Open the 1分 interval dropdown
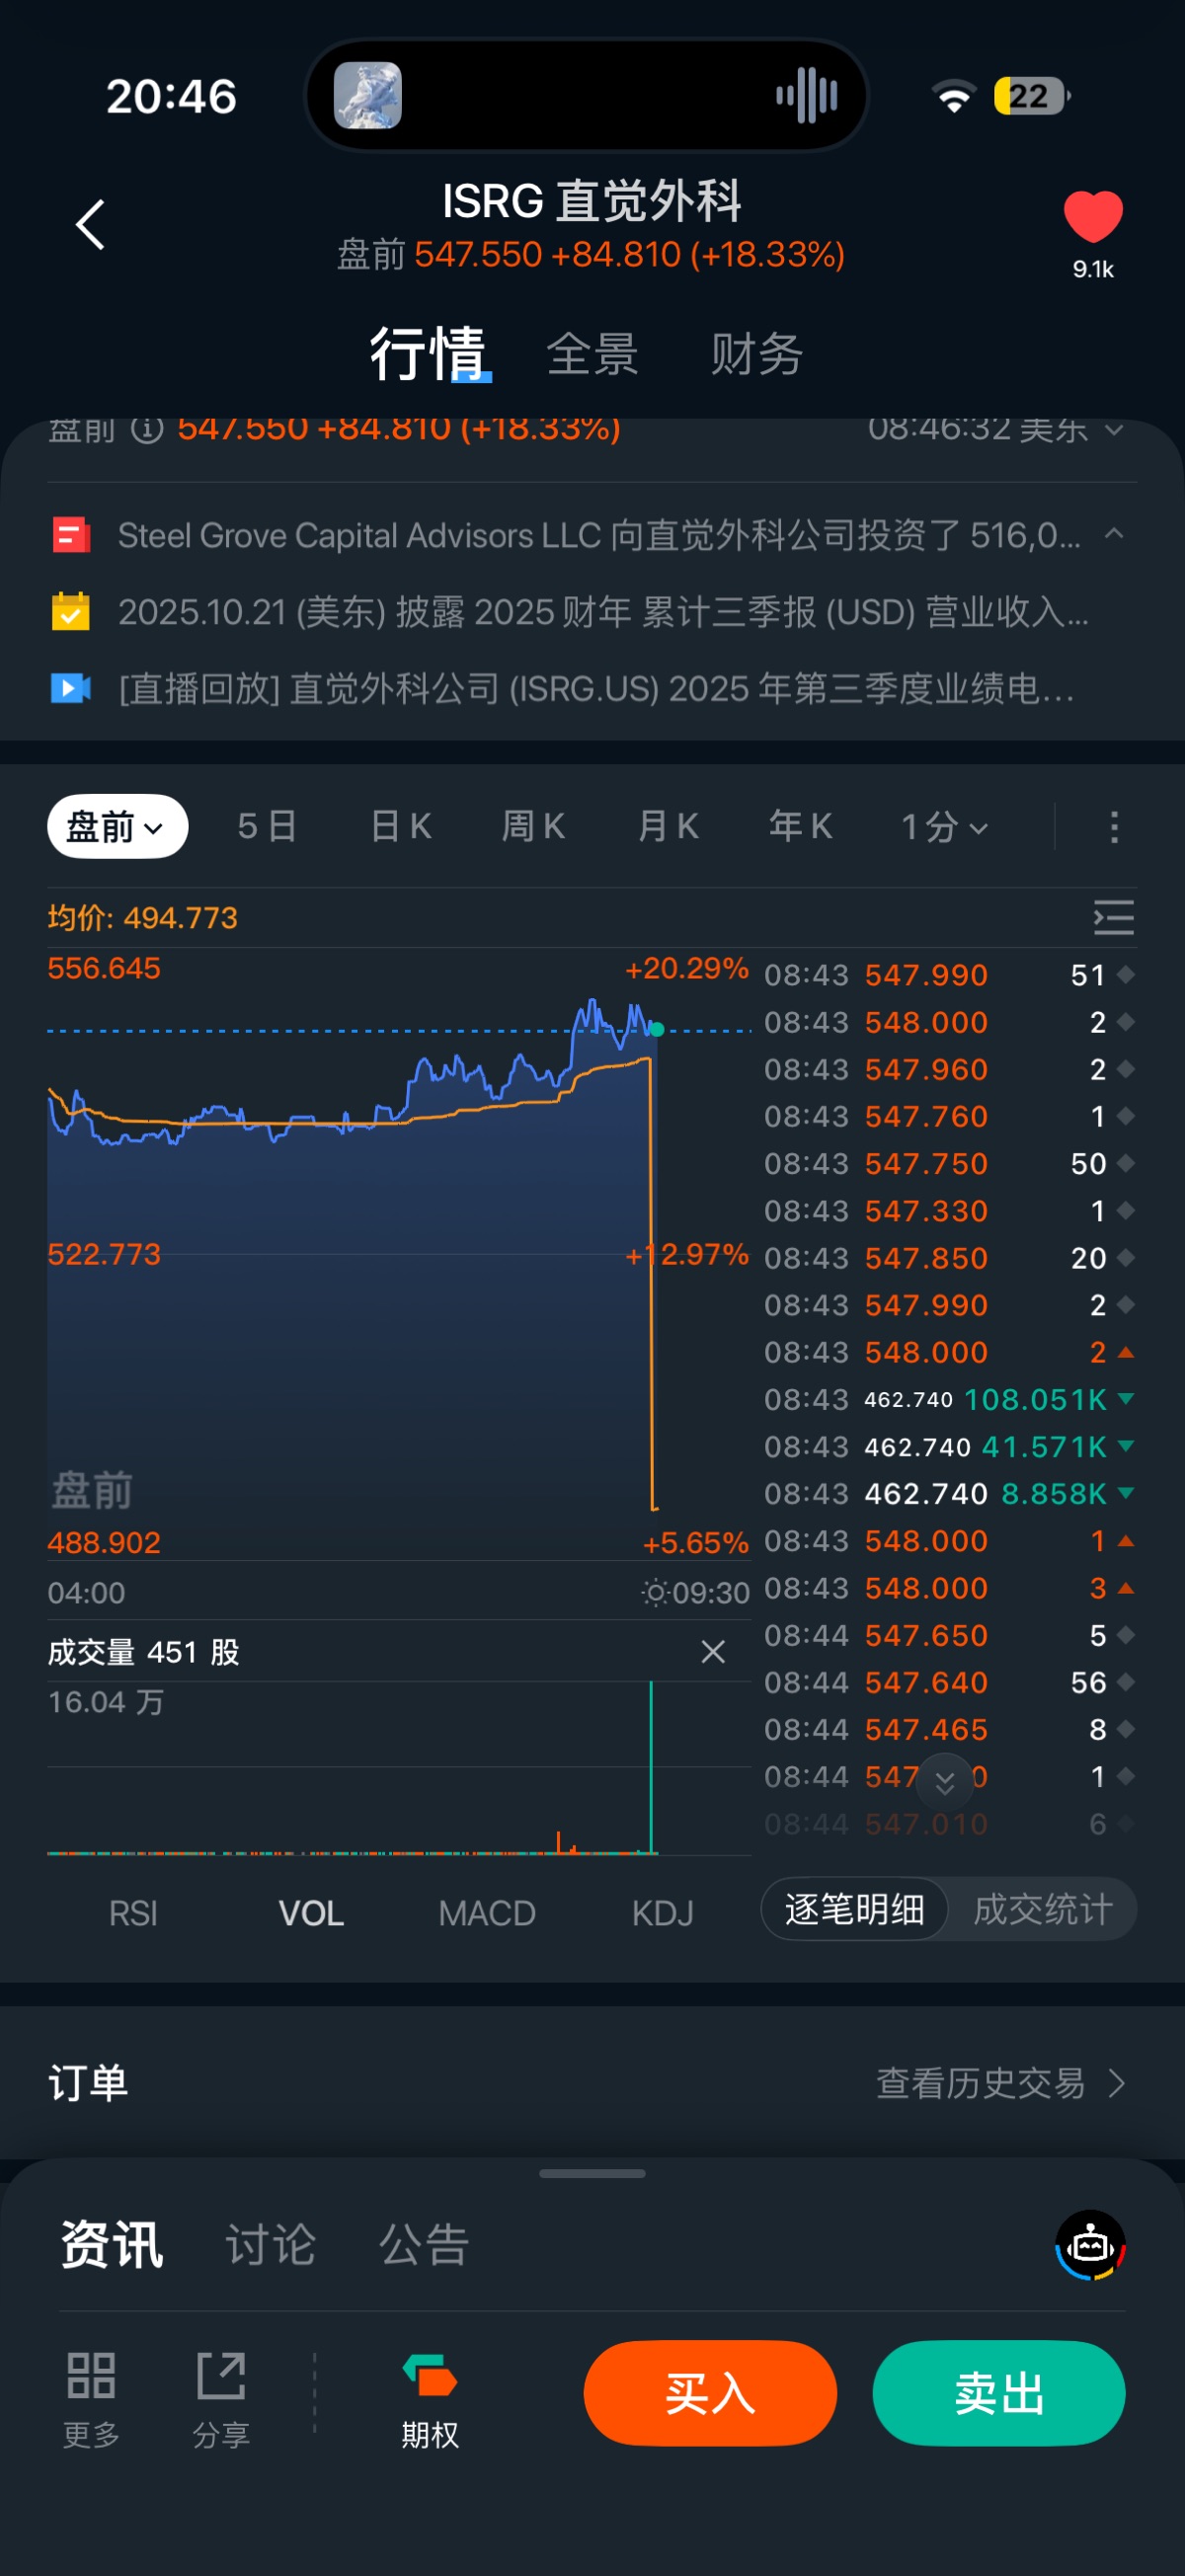Image resolution: width=1185 pixels, height=2576 pixels. tap(944, 827)
